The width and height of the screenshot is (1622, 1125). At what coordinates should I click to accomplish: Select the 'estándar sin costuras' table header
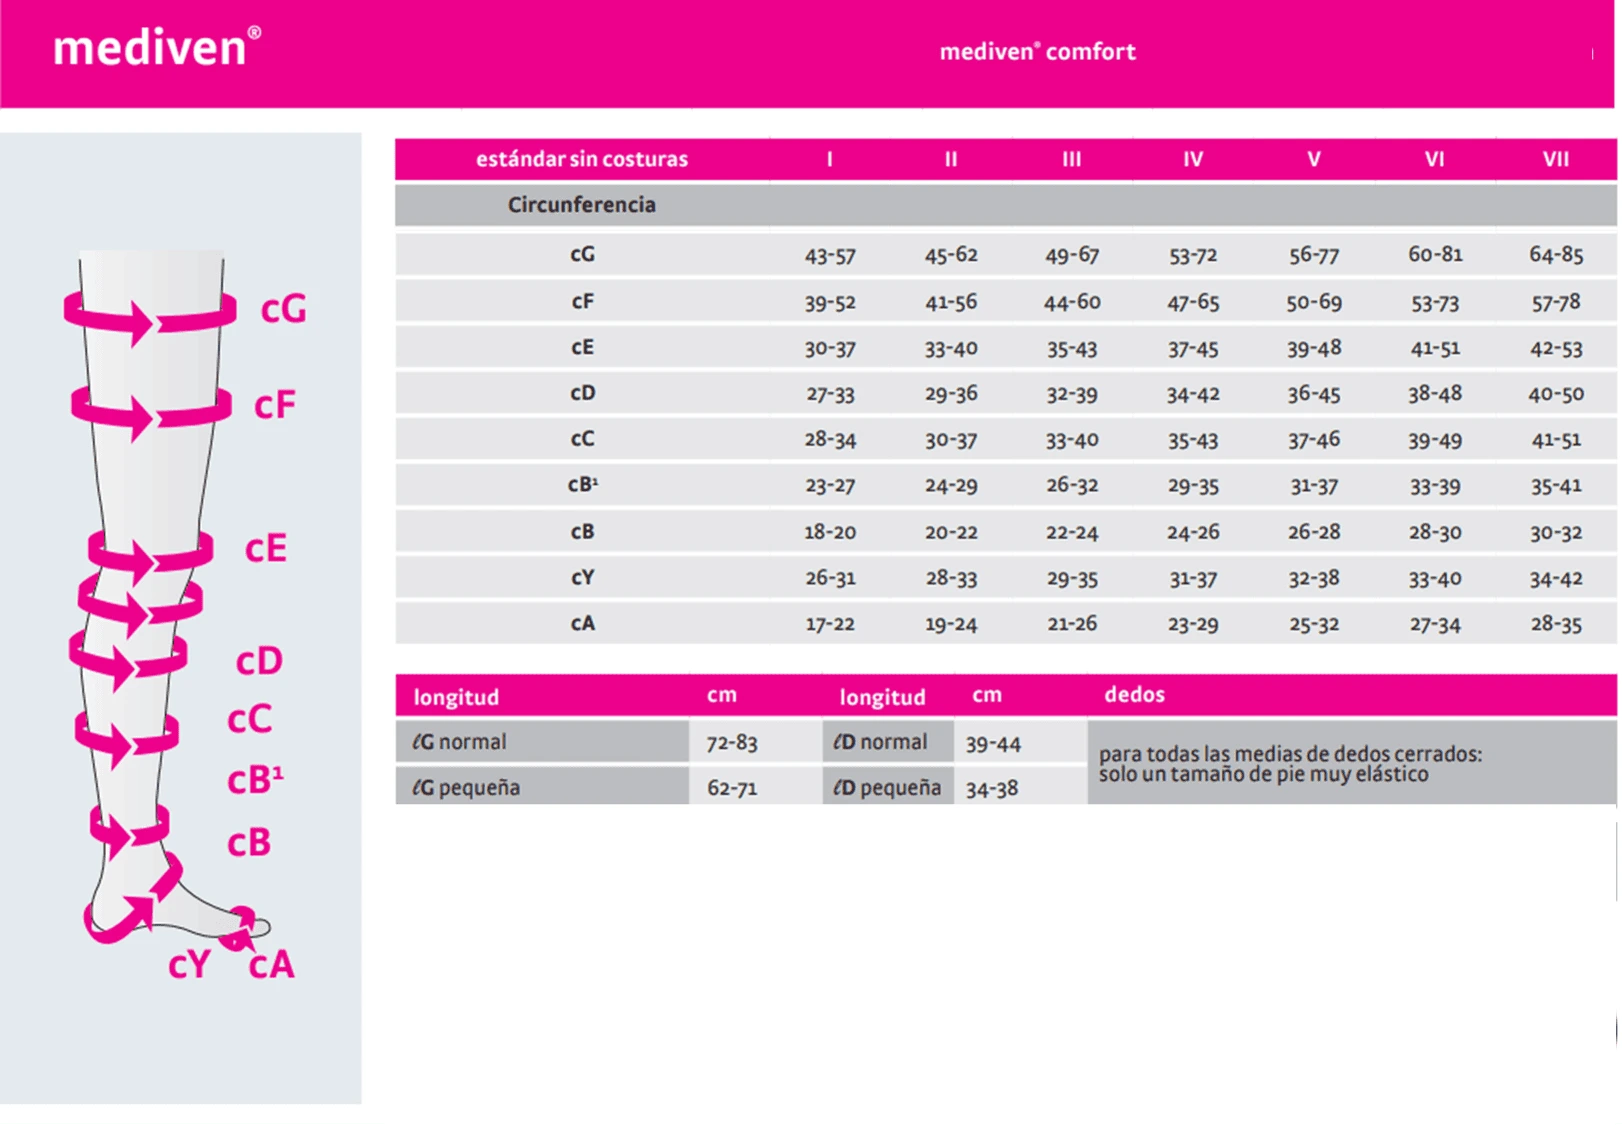click(582, 159)
